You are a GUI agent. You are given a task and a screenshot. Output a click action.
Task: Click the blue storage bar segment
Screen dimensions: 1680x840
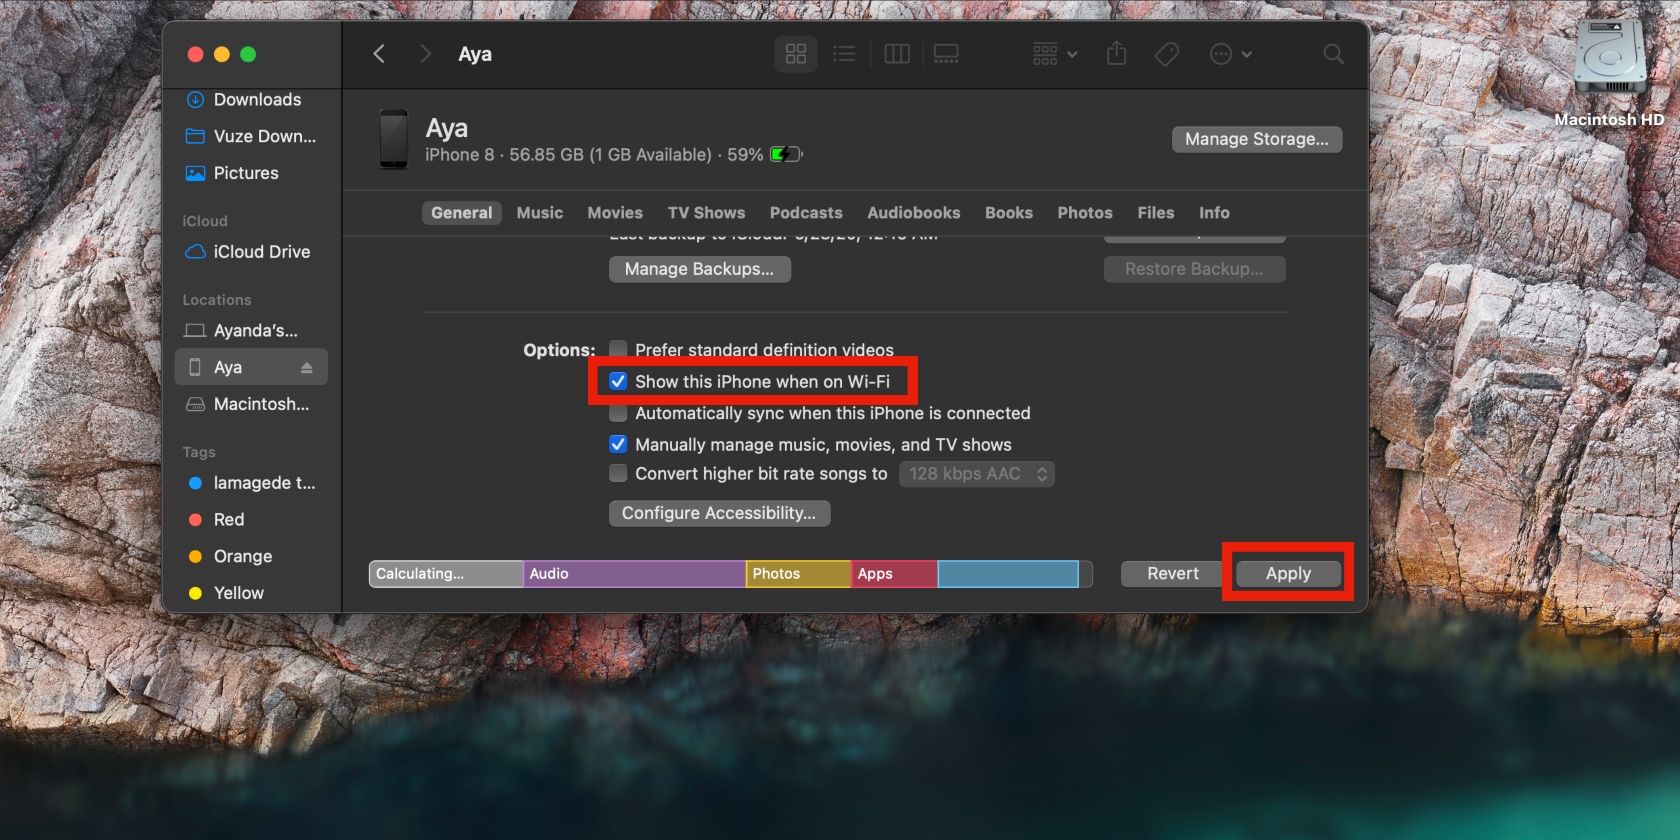1008,574
